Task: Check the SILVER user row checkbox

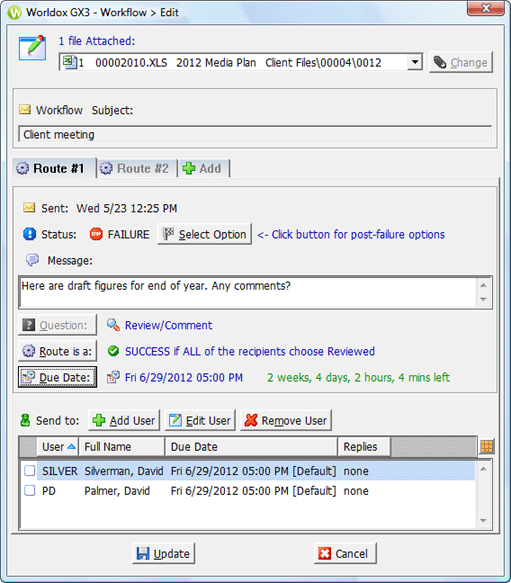Action: click(30, 471)
